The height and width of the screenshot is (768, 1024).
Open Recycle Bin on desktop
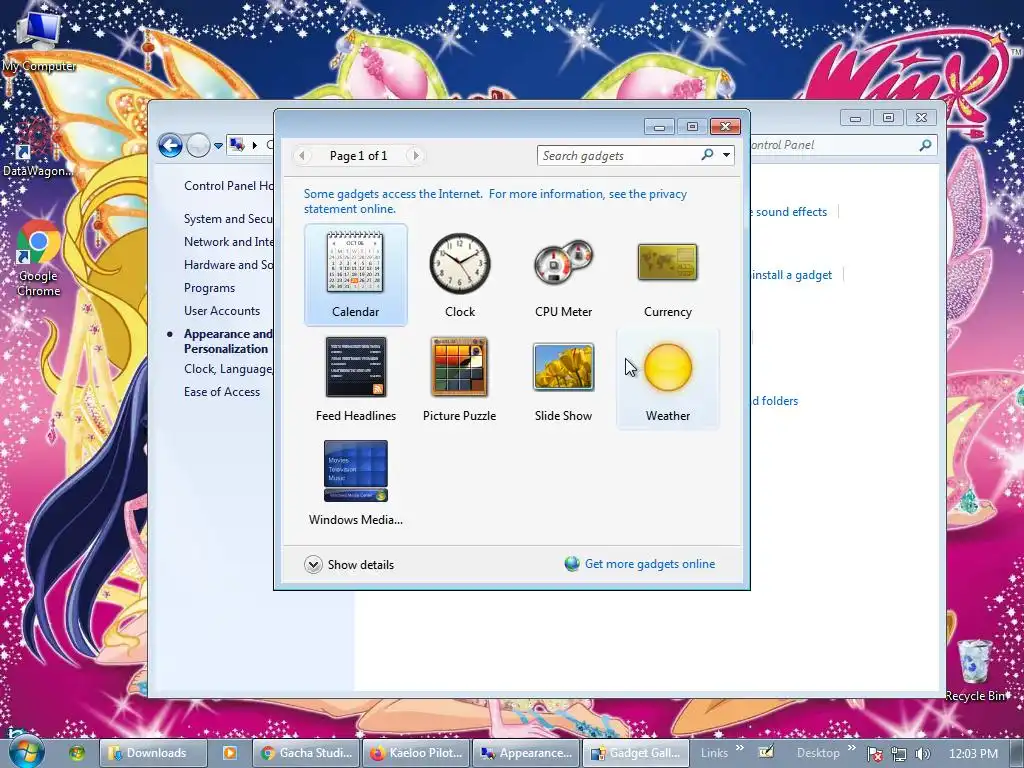975,671
